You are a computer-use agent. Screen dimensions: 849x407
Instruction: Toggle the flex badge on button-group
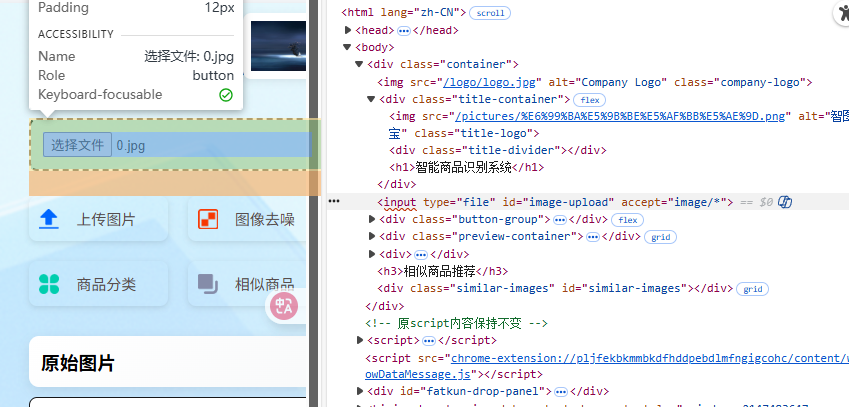point(628,220)
